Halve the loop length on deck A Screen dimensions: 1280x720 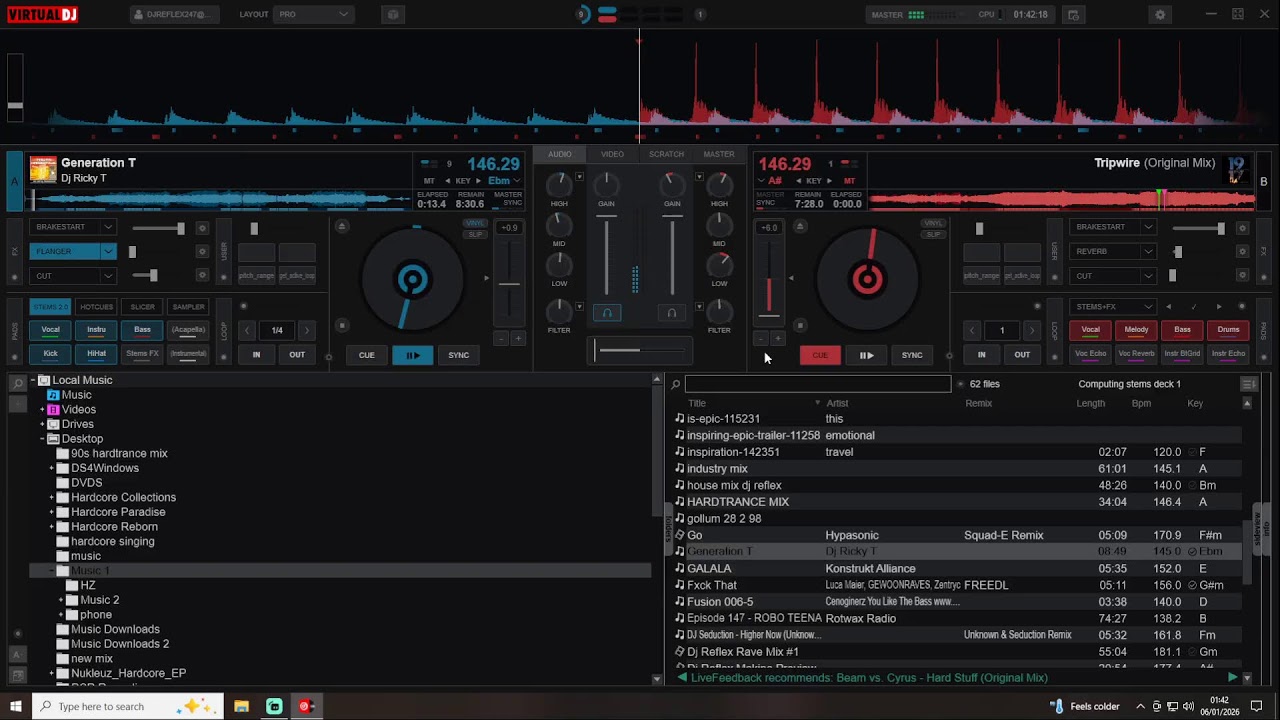tap(247, 330)
